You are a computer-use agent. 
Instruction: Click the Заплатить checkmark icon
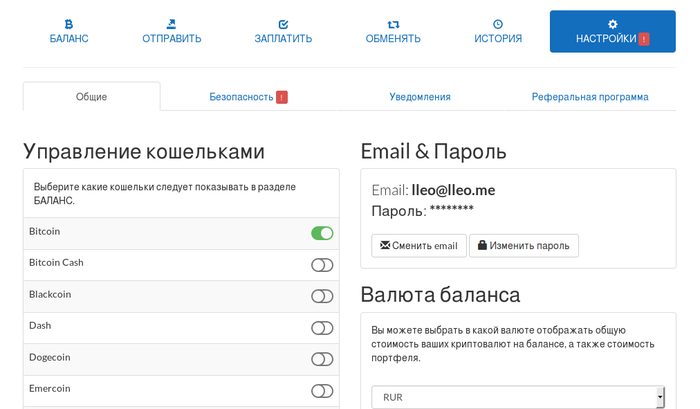point(283,24)
